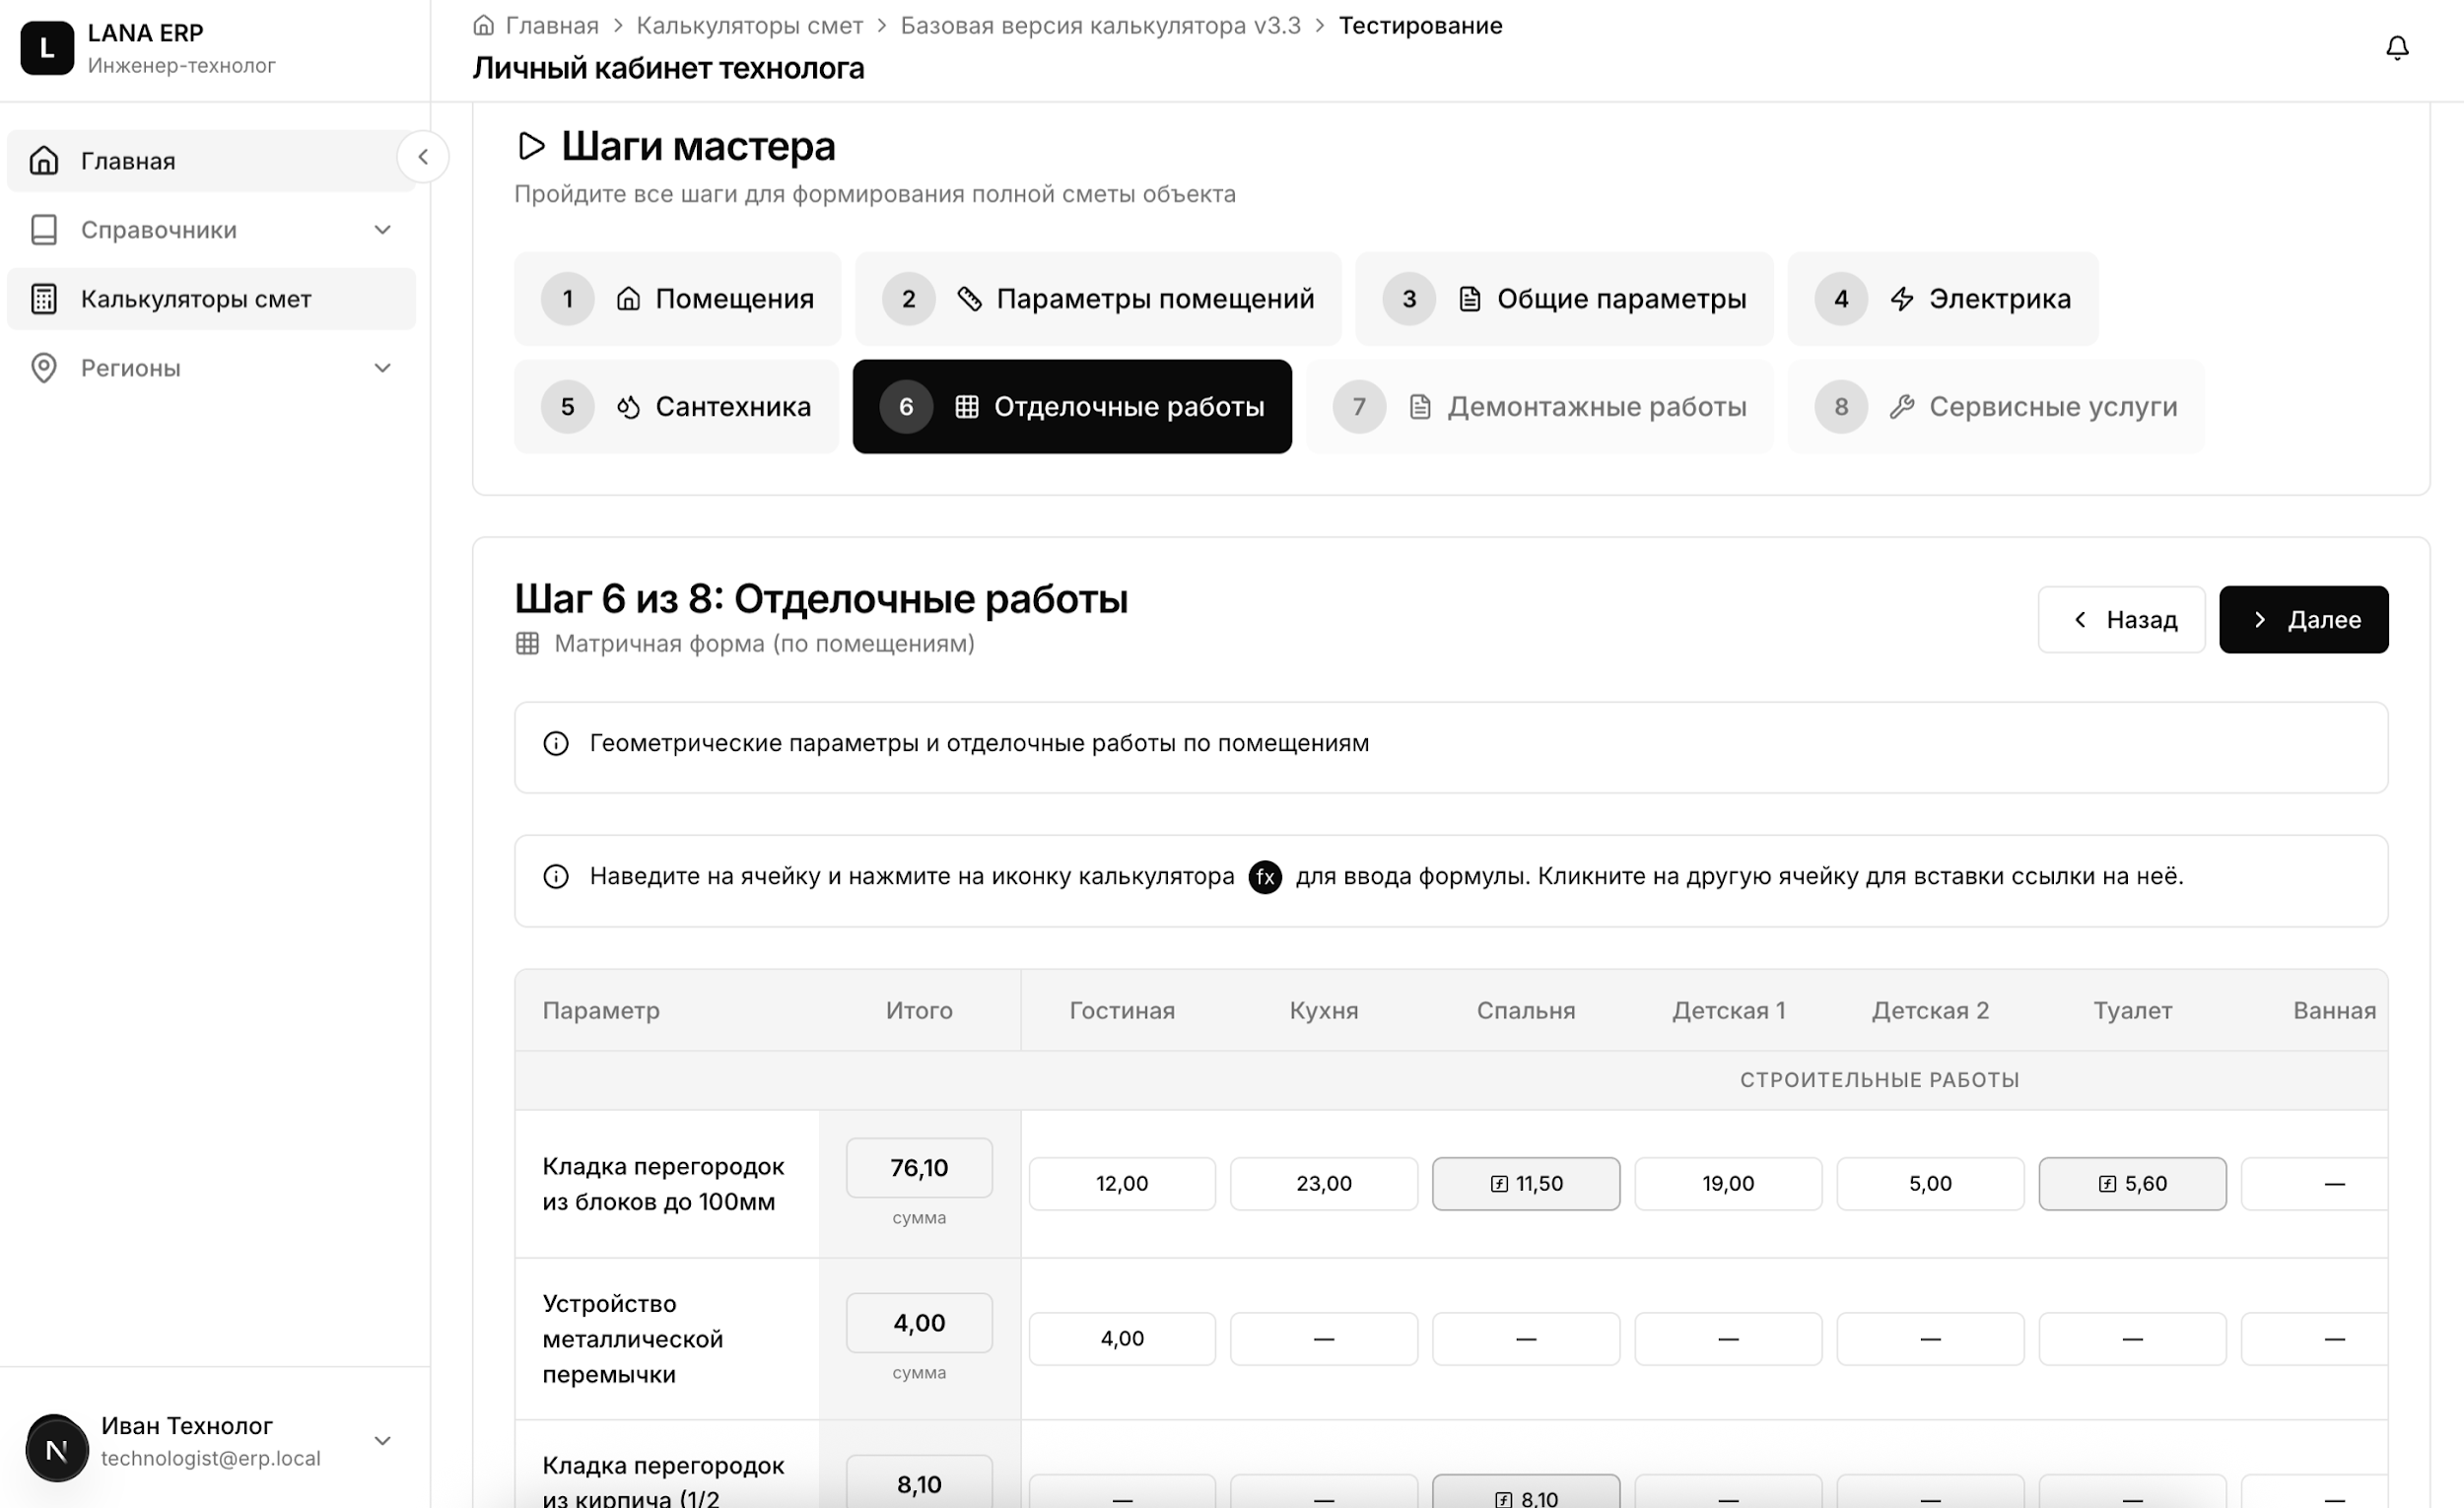This screenshot has width=2464, height=1508.
Task: Click the Назад button
Action: pyautogui.click(x=2121, y=619)
